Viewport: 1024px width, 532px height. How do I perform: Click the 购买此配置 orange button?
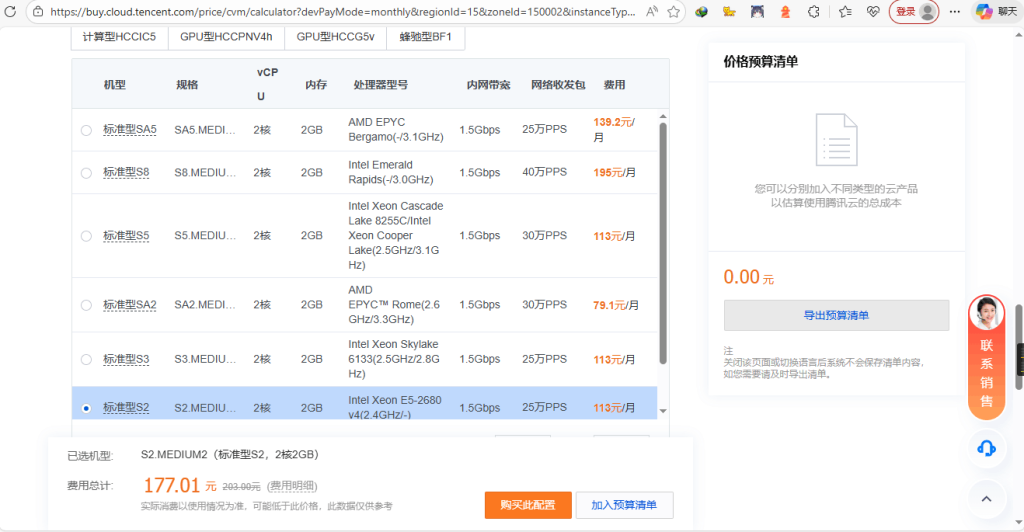[x=527, y=505]
